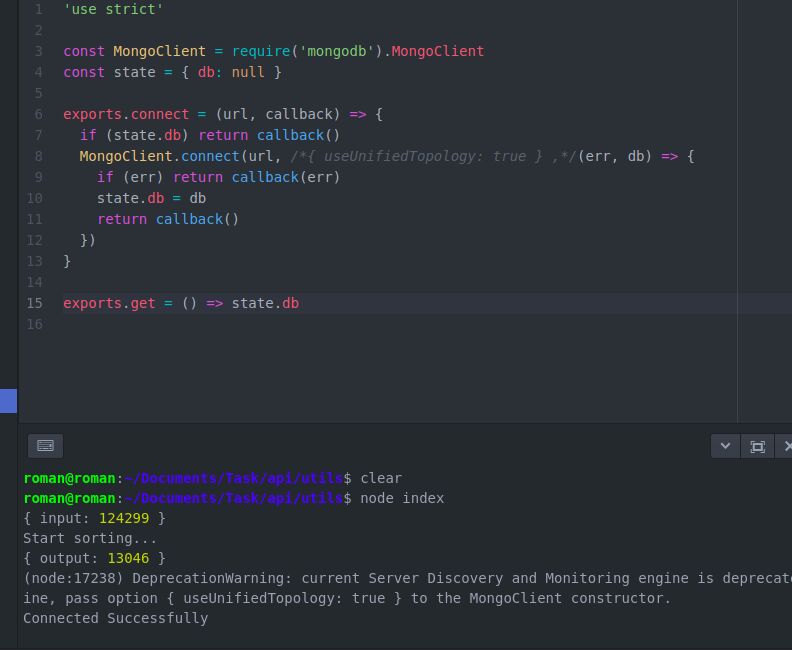Hide the terminal panel with chevron
Viewport: 792px width, 650px height.
tap(725, 446)
